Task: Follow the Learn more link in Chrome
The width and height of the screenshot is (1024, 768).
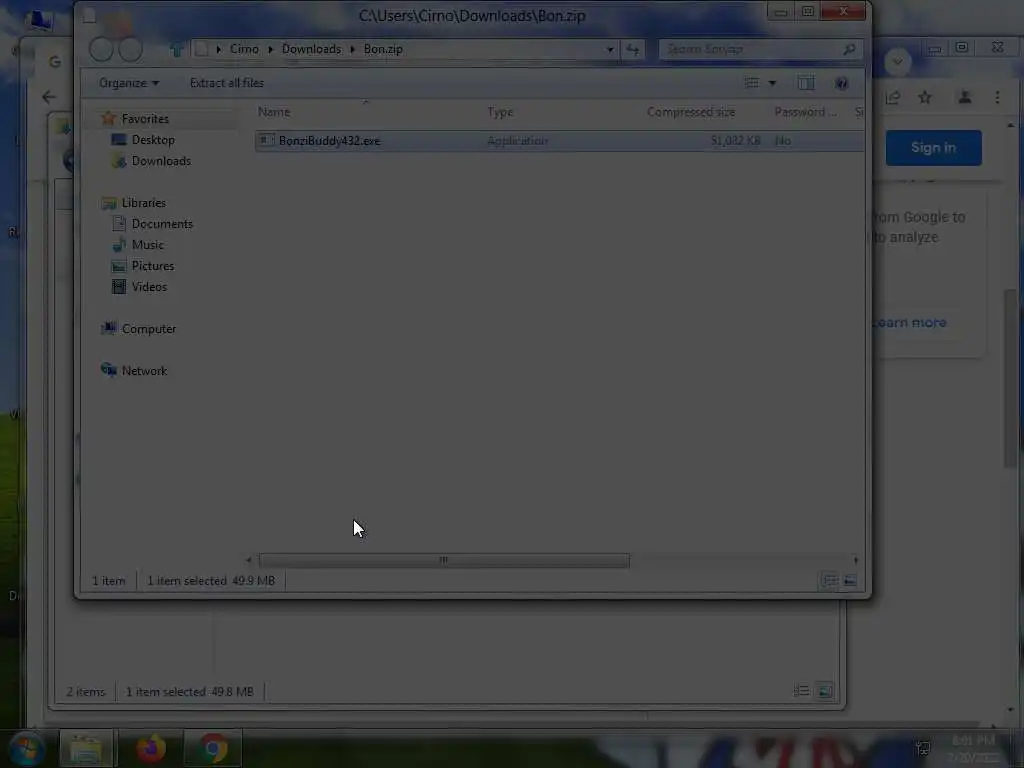Action: click(x=910, y=323)
